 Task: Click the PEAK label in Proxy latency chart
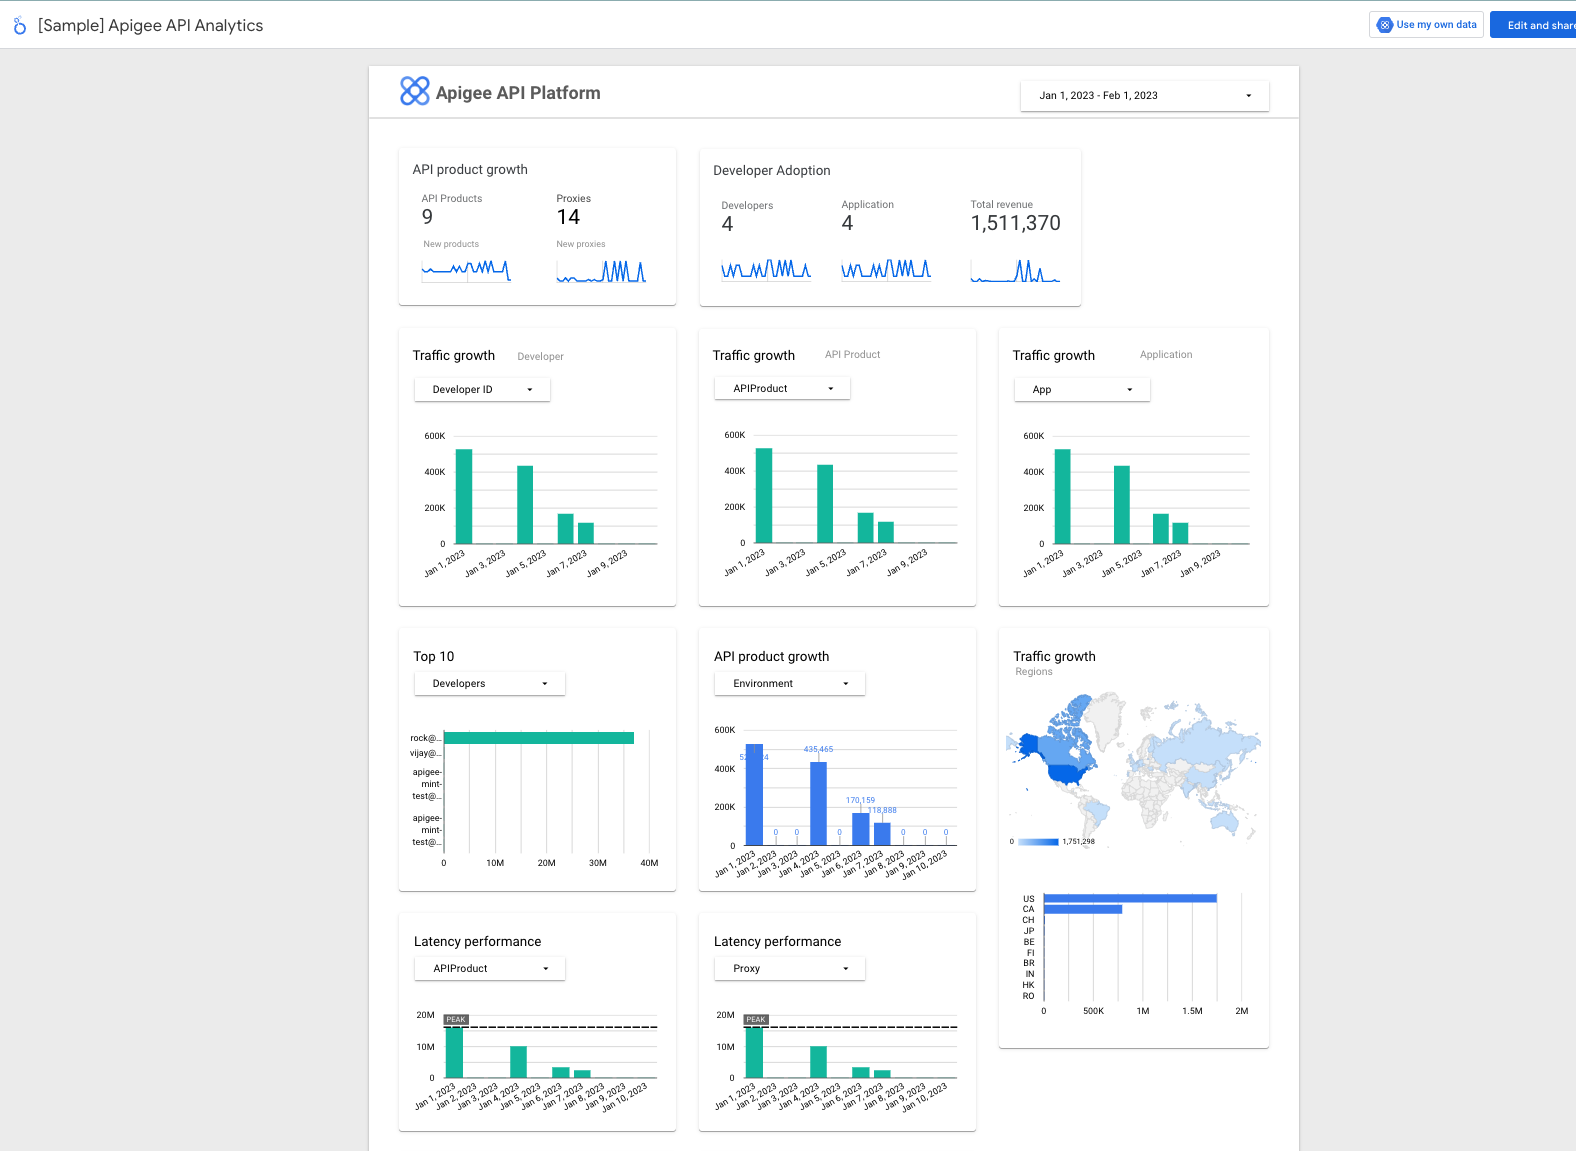pyautogui.click(x=756, y=1020)
